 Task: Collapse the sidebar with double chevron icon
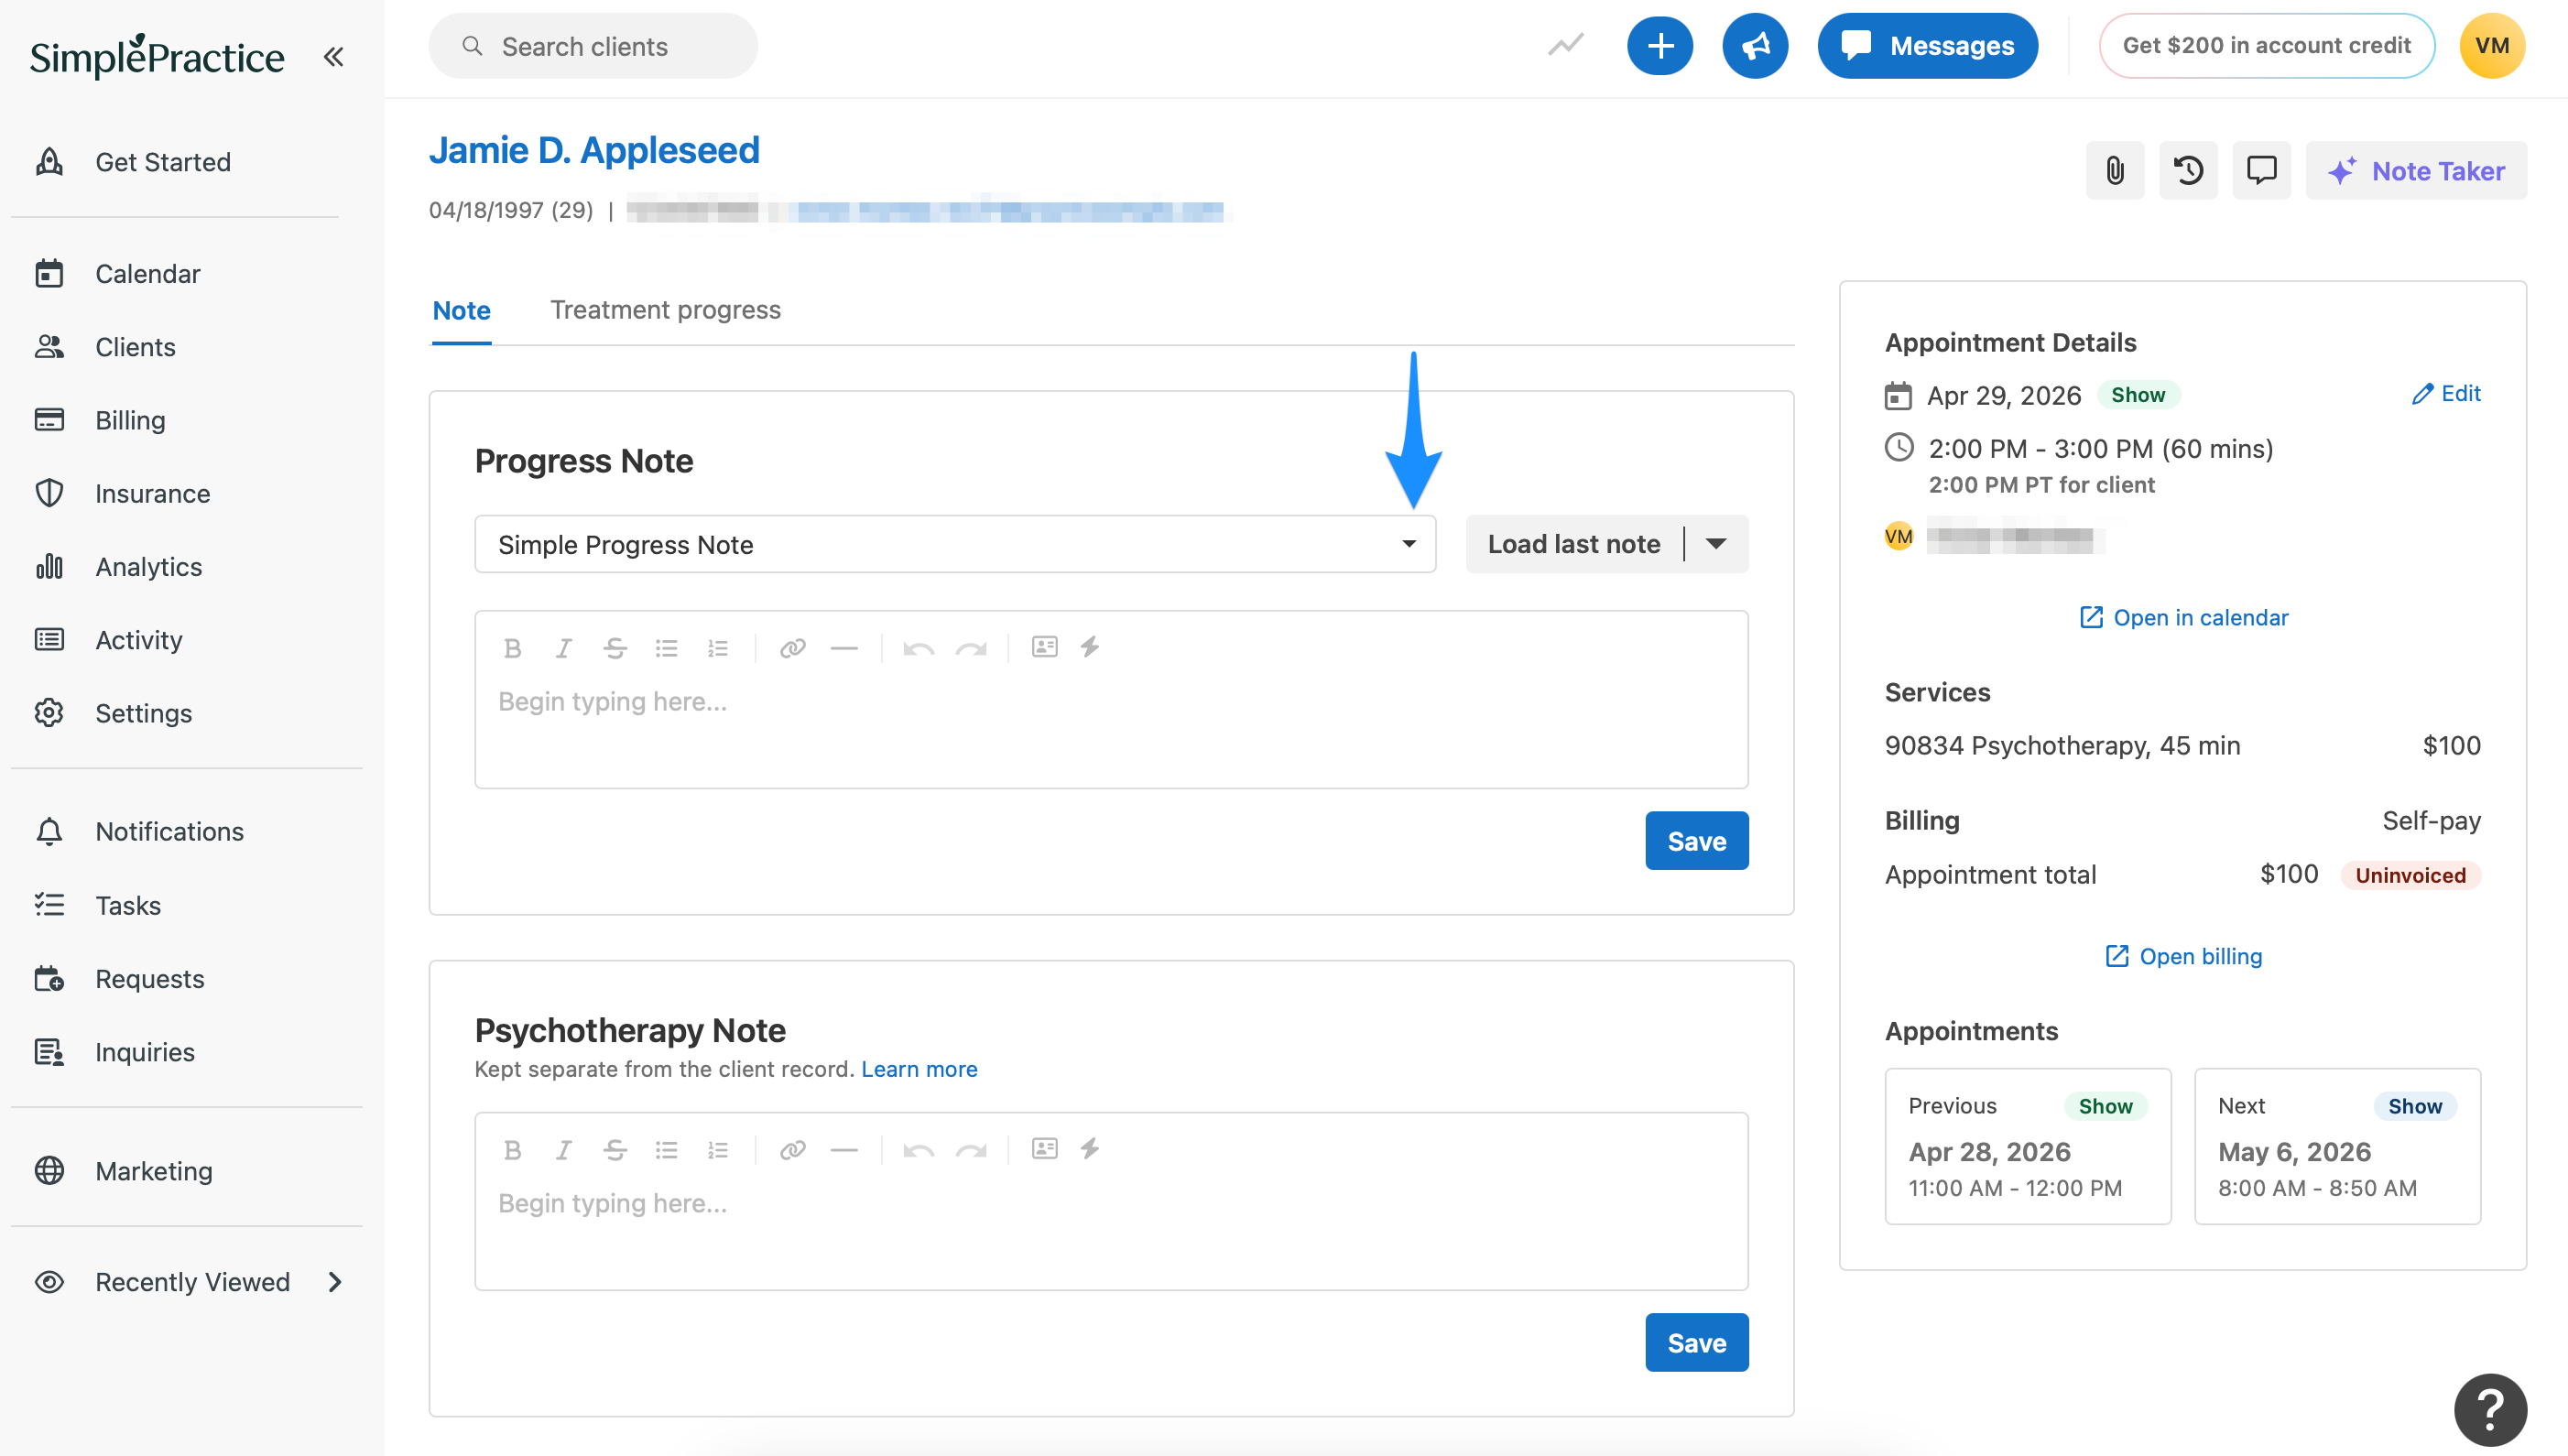point(334,57)
